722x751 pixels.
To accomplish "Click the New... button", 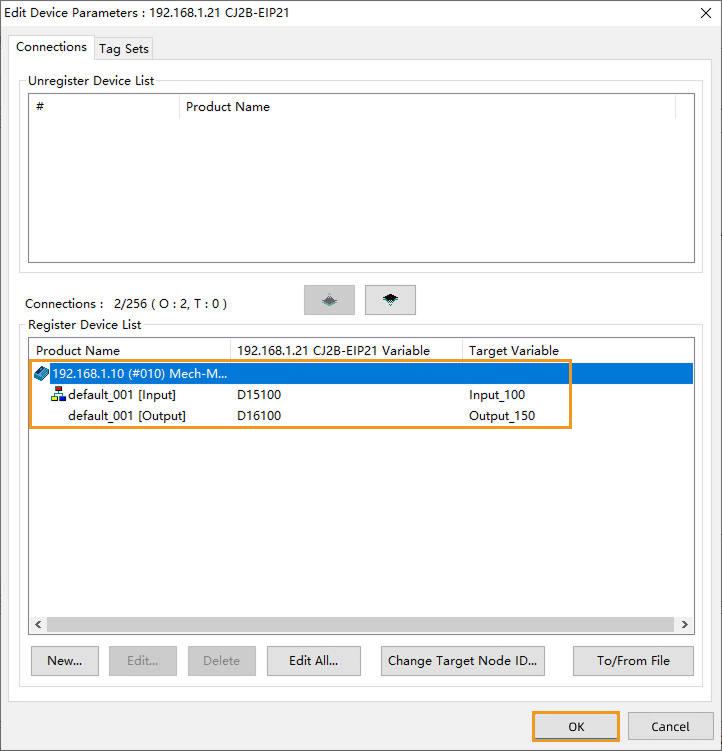I will 65,661.
